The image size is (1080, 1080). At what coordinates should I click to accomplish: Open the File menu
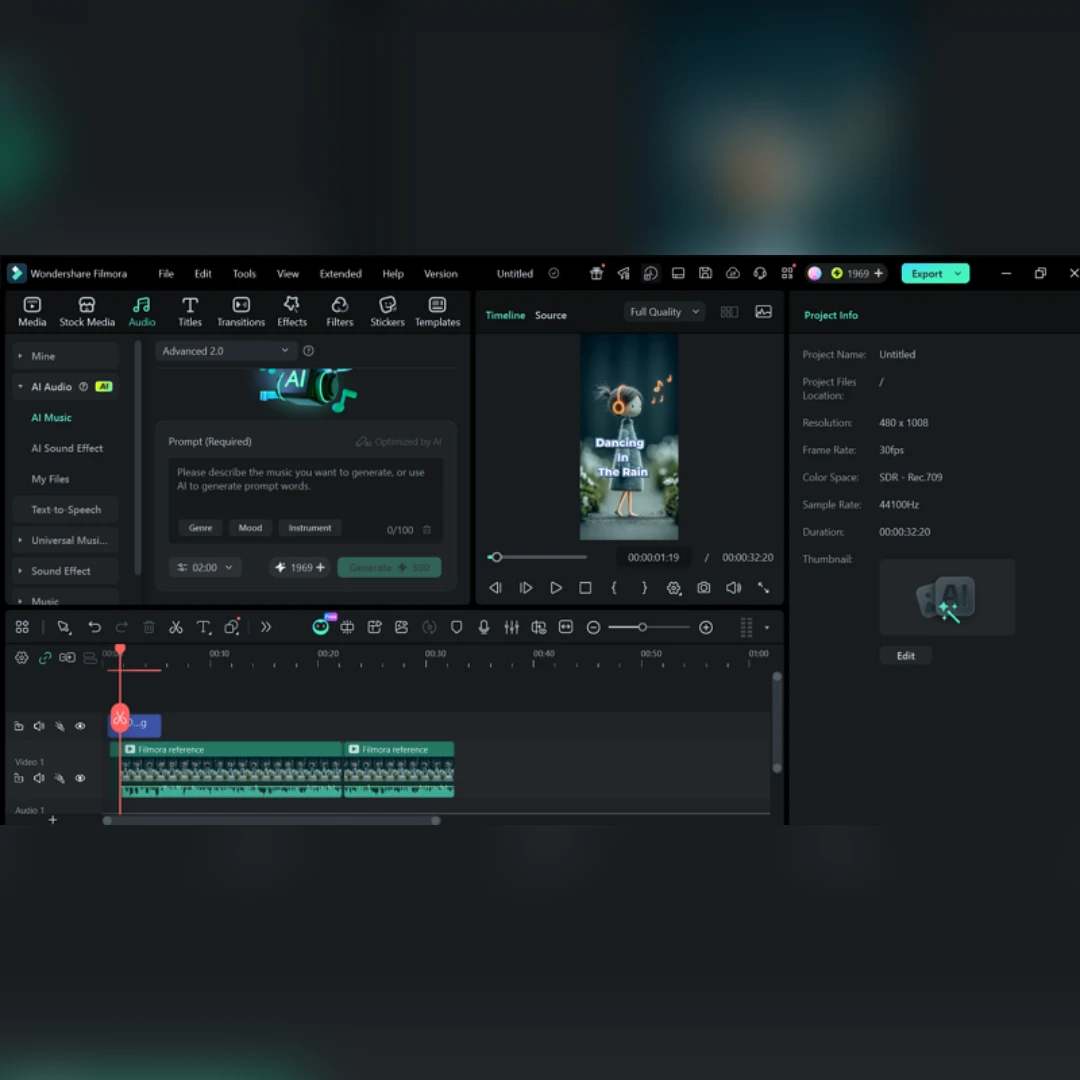[x=166, y=273]
